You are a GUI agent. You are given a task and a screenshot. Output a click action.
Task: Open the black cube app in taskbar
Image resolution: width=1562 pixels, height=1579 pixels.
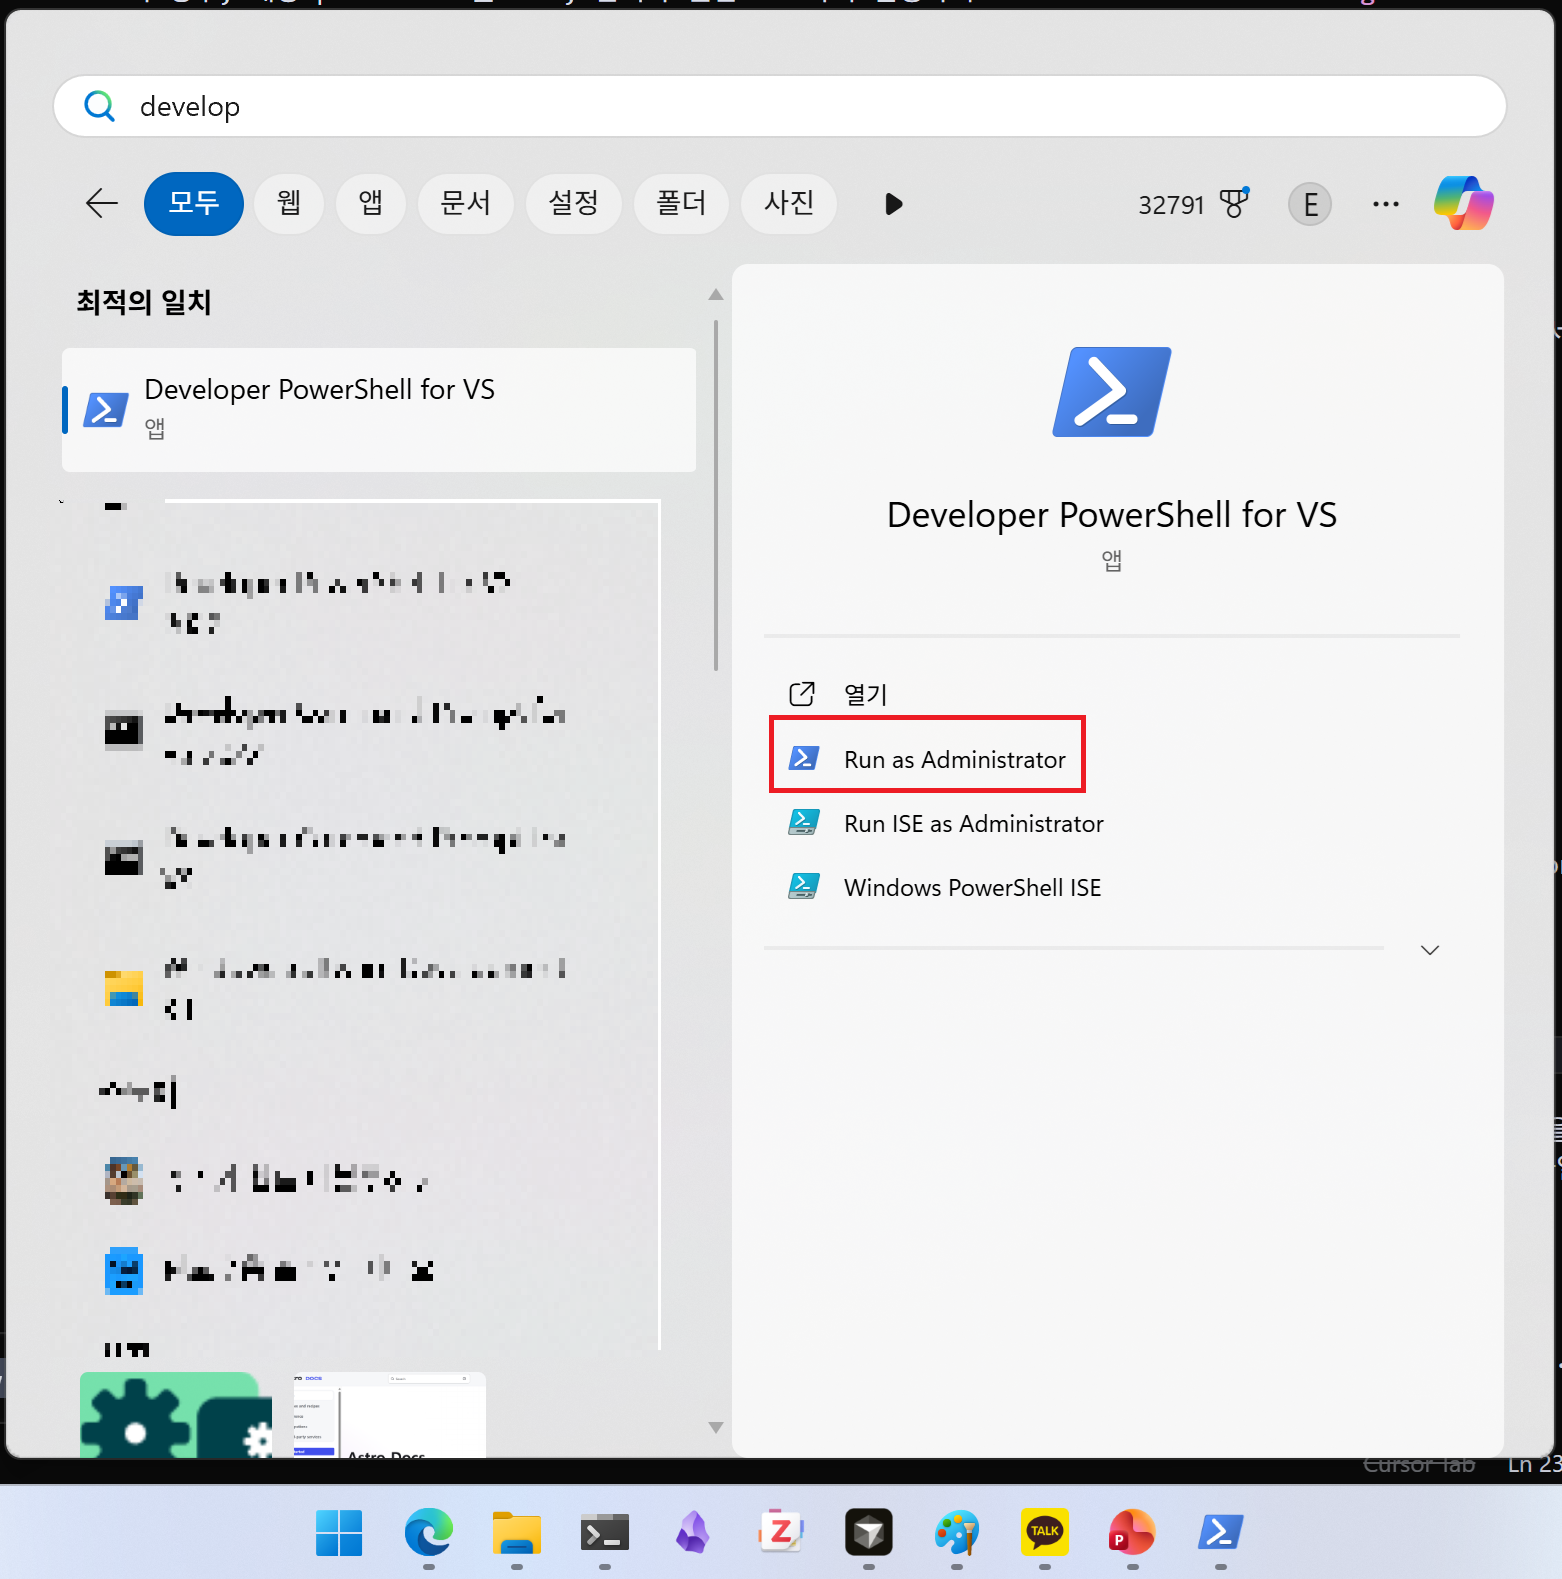click(x=869, y=1532)
